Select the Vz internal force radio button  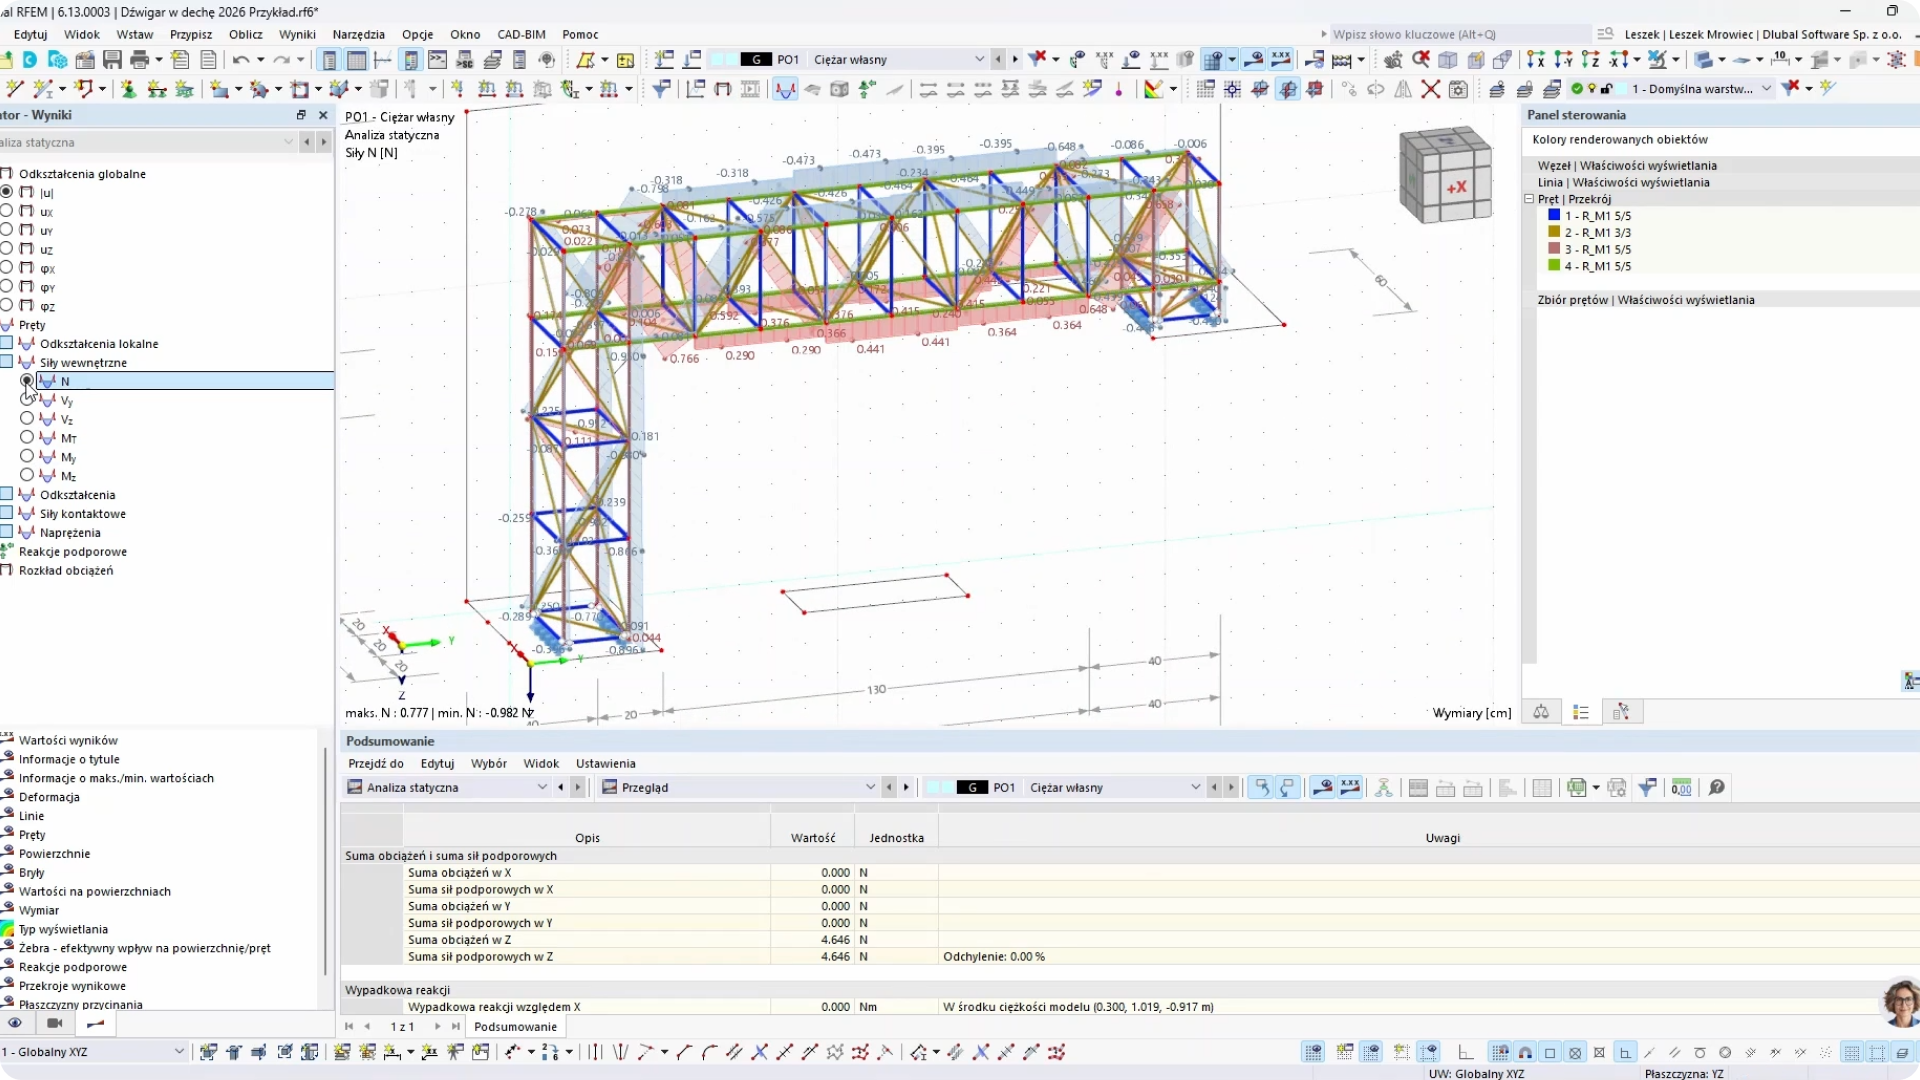click(27, 419)
